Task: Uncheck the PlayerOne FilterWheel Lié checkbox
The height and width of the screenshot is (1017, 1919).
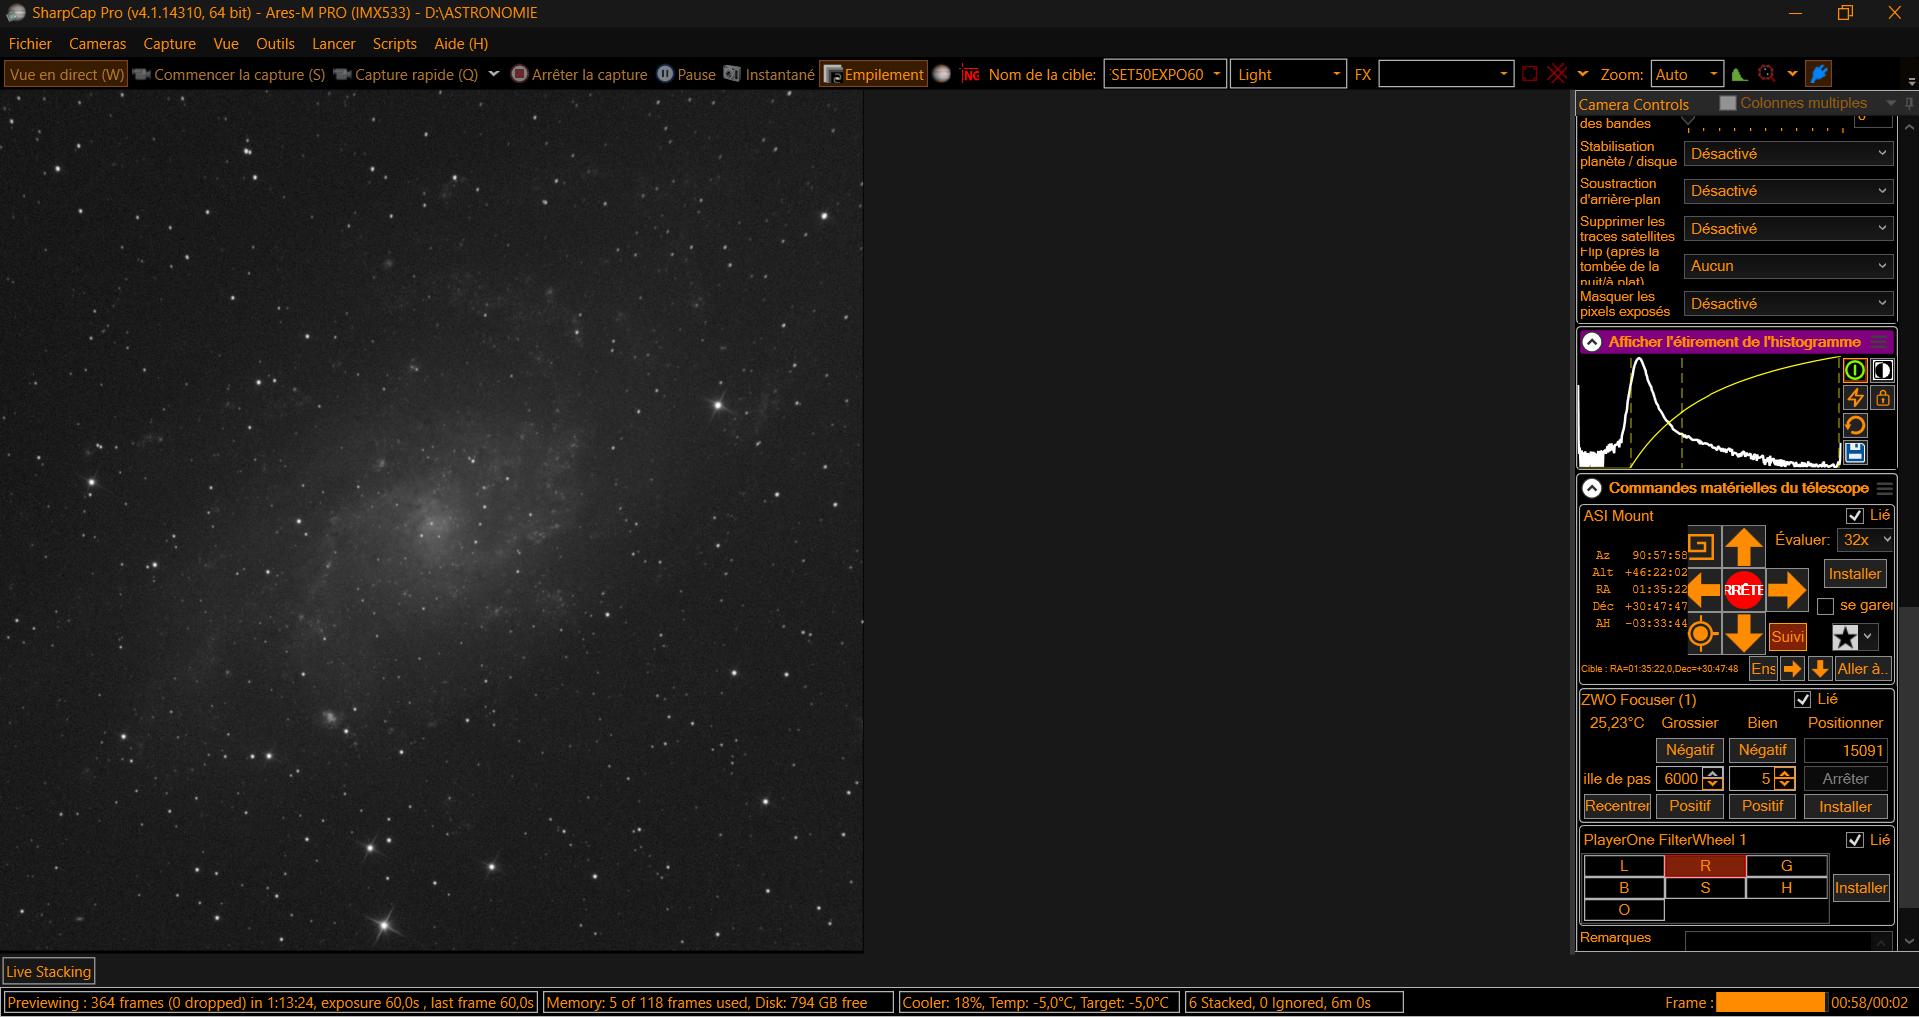Action: click(1855, 840)
